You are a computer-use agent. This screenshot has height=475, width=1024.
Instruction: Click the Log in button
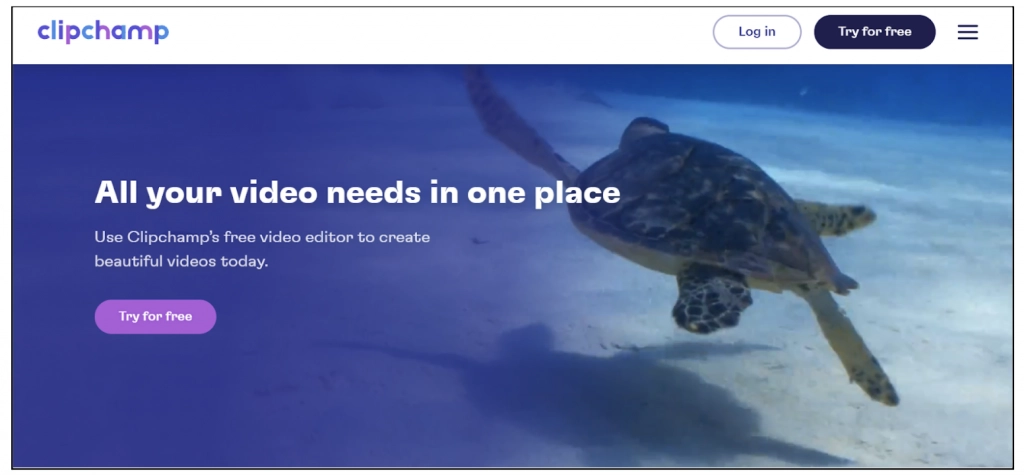coord(757,32)
